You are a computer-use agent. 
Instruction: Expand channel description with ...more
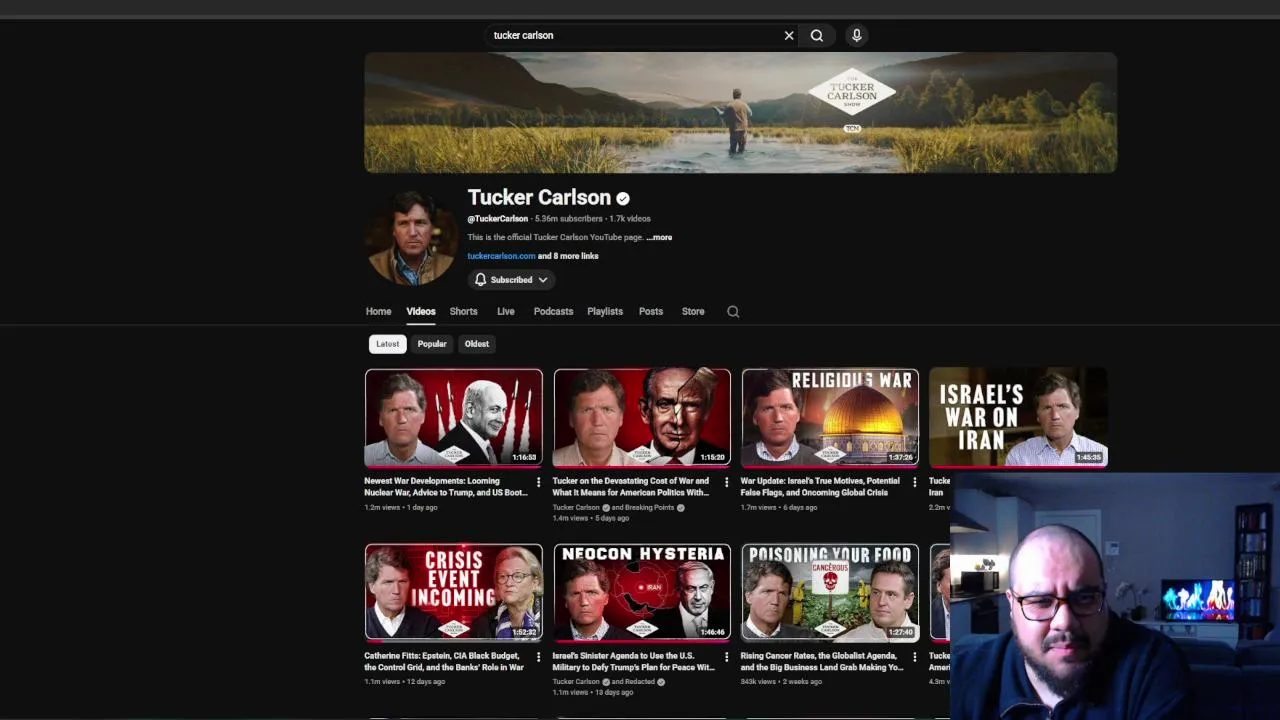659,237
